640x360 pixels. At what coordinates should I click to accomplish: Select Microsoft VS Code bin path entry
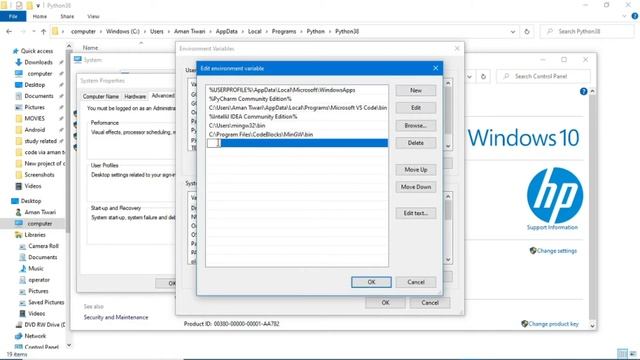coord(297,108)
